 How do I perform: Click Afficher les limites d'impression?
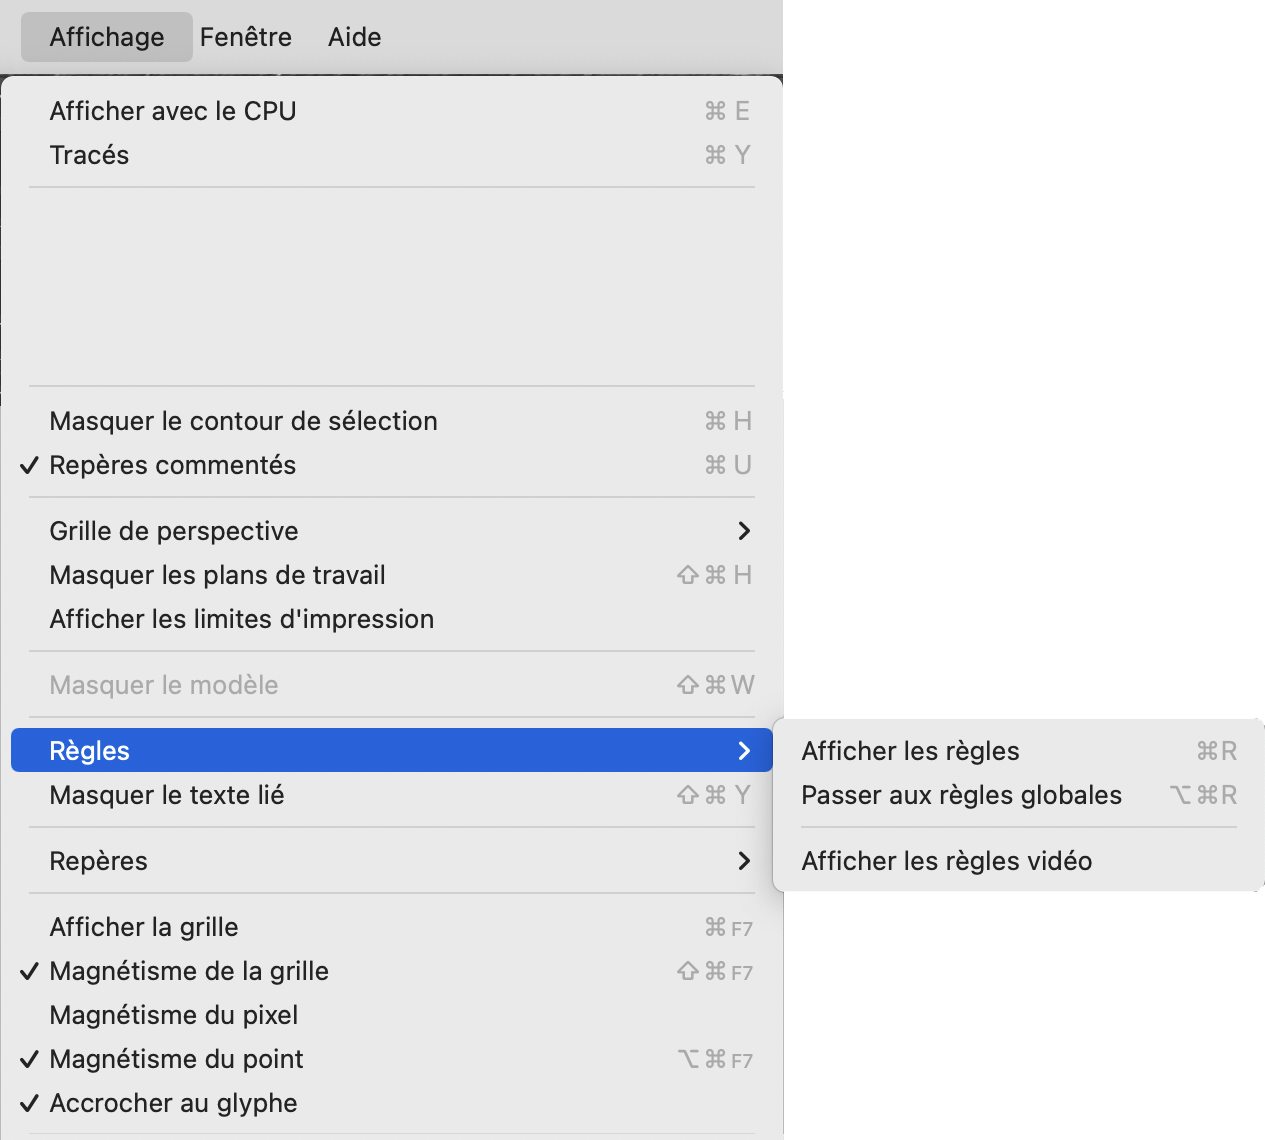click(x=241, y=619)
